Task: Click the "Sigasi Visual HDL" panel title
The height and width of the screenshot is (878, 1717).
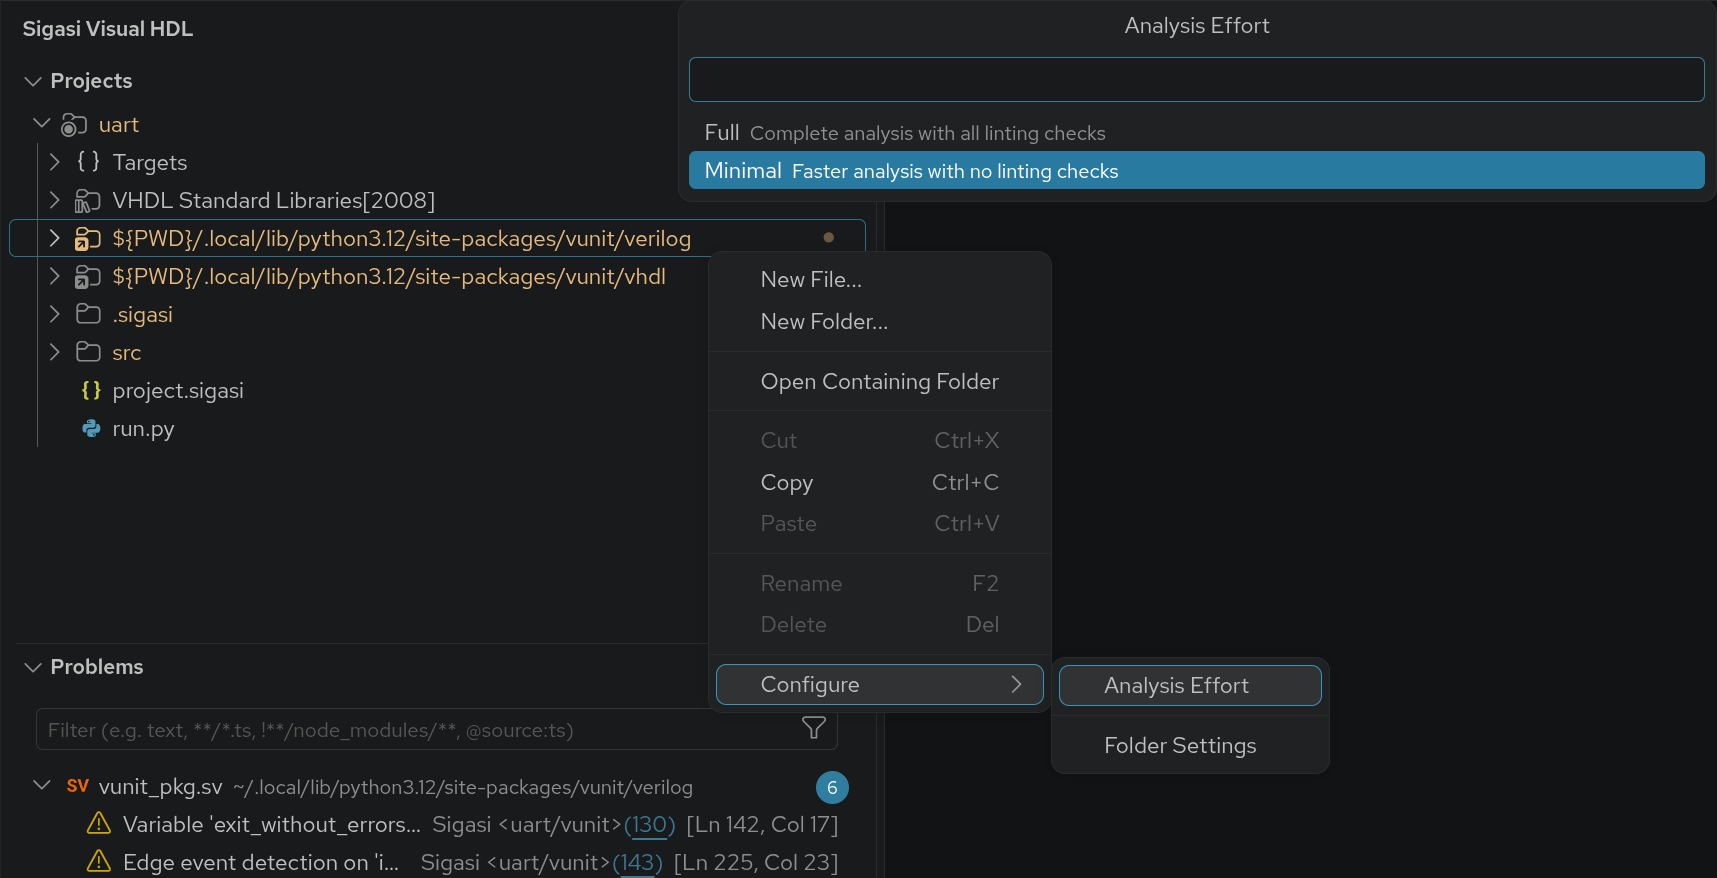Action: [x=108, y=29]
